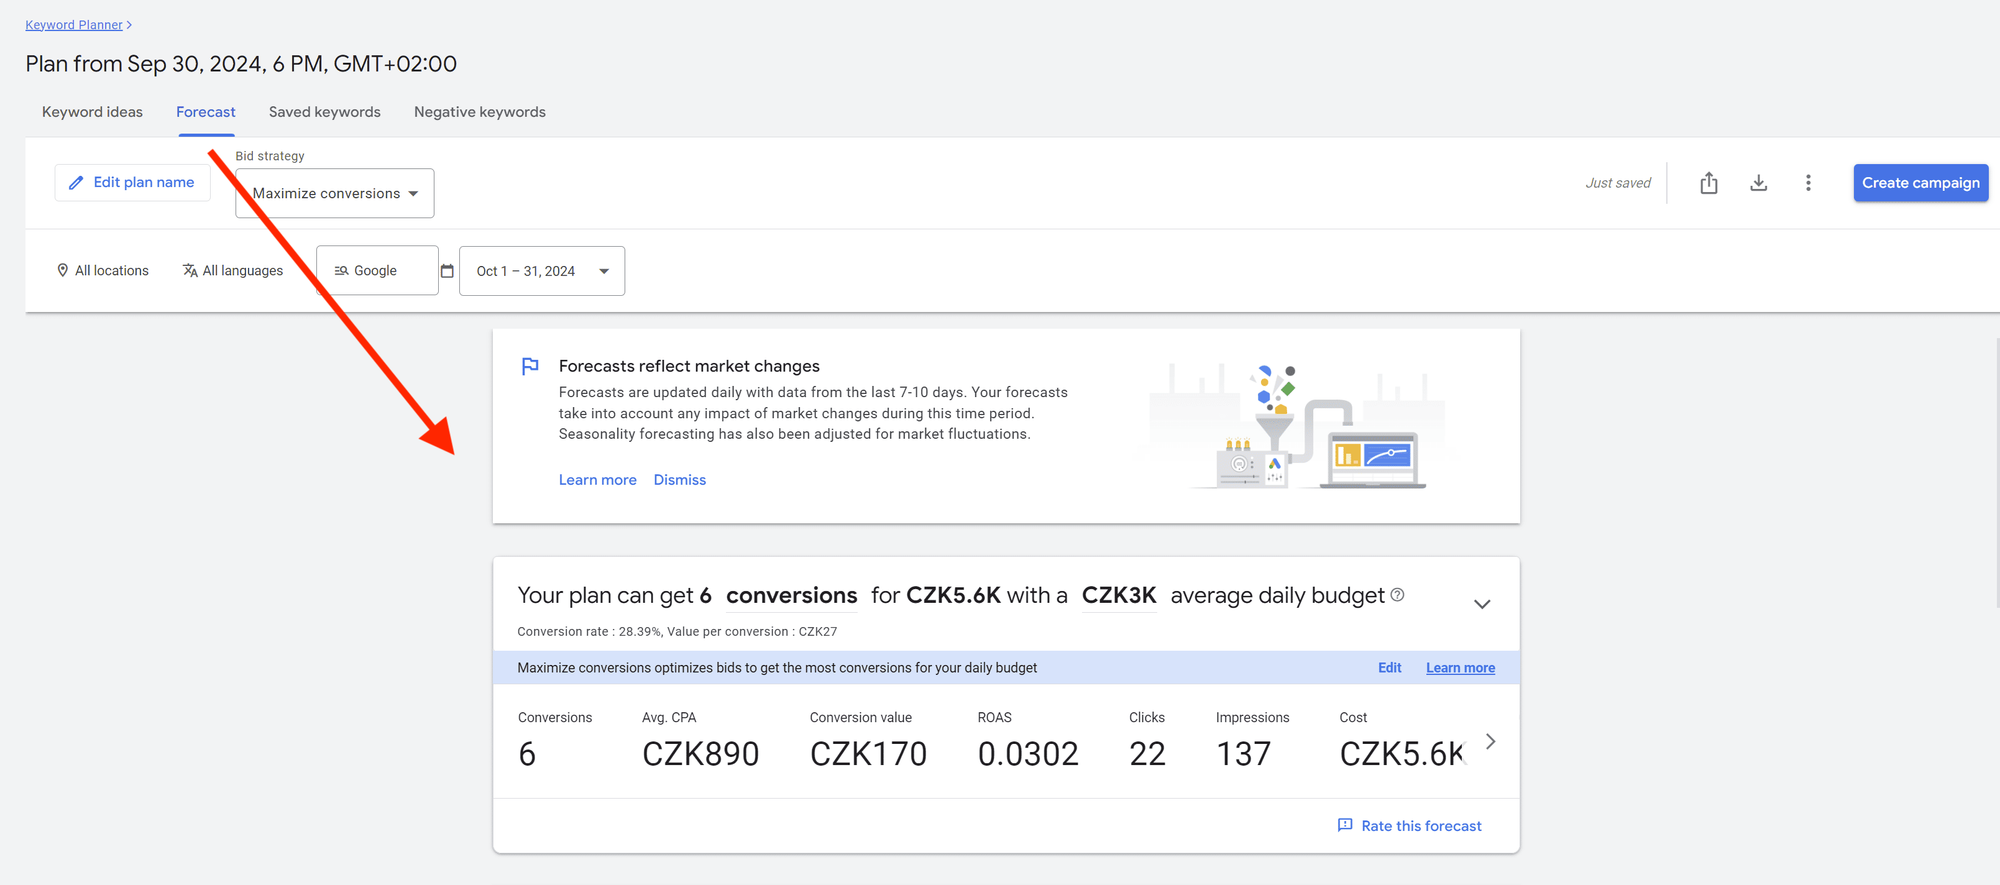The width and height of the screenshot is (2000, 885).
Task: Click the pencil icon beside Edit plan name
Action: [x=76, y=183]
